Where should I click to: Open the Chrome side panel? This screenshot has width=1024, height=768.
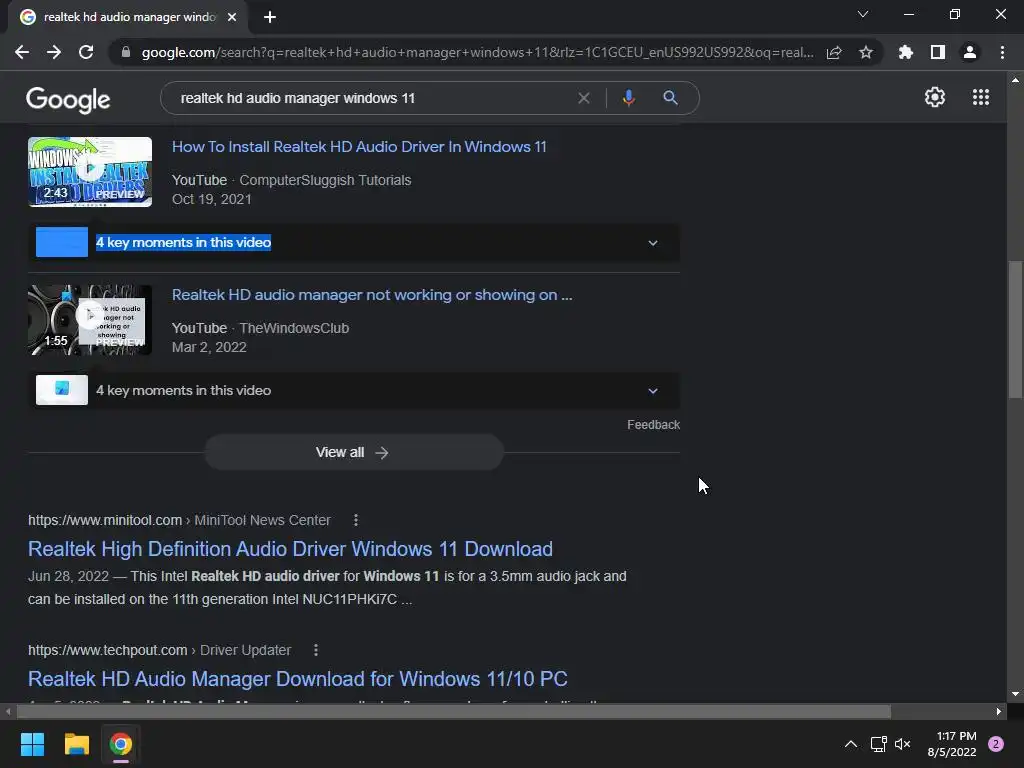pyautogui.click(x=938, y=52)
